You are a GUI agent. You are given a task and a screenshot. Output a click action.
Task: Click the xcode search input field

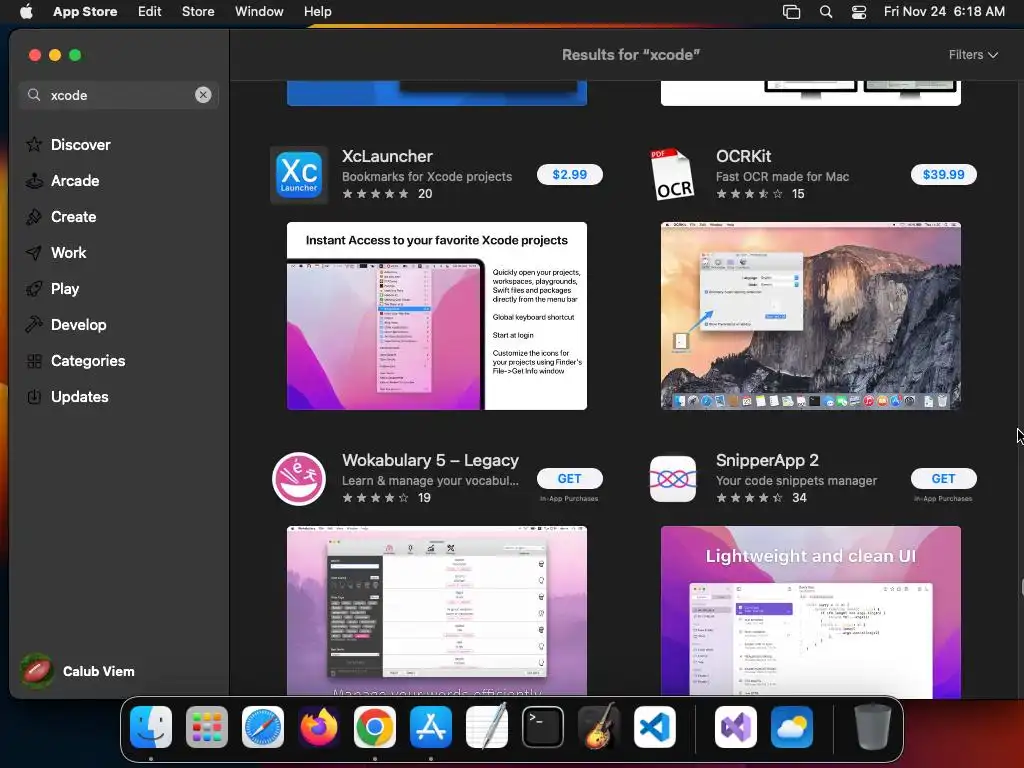[120, 95]
